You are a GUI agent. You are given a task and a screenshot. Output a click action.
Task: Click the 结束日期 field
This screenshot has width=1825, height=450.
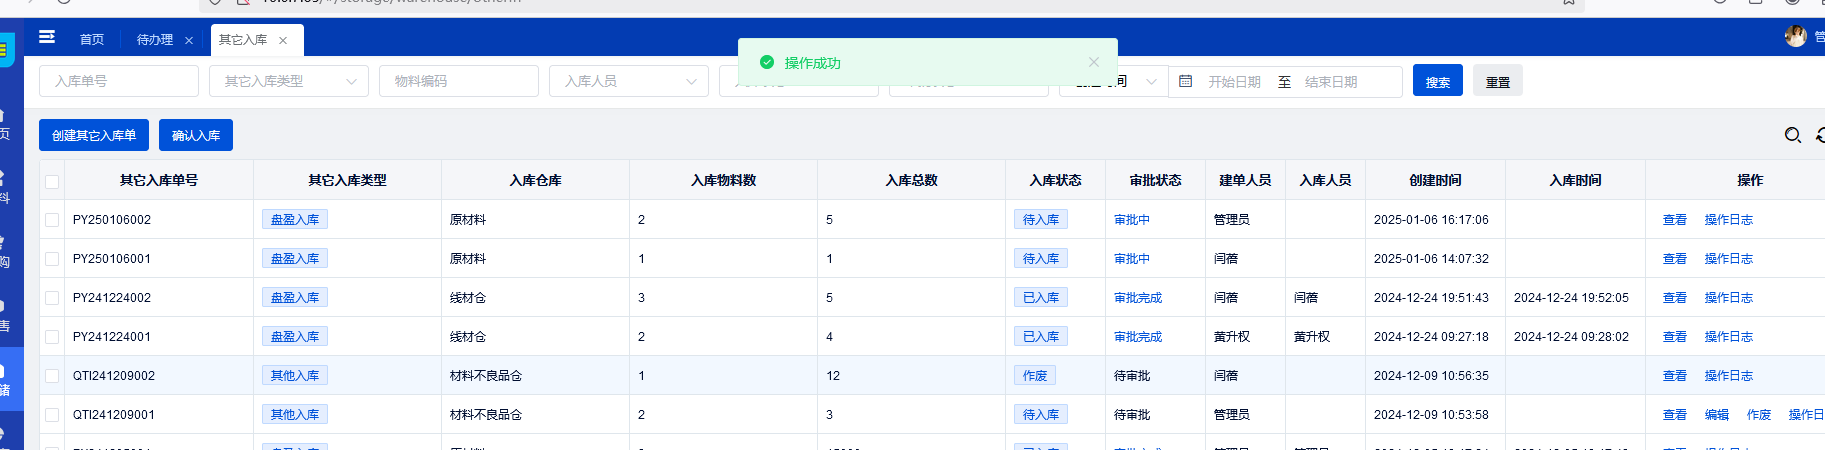click(1331, 82)
